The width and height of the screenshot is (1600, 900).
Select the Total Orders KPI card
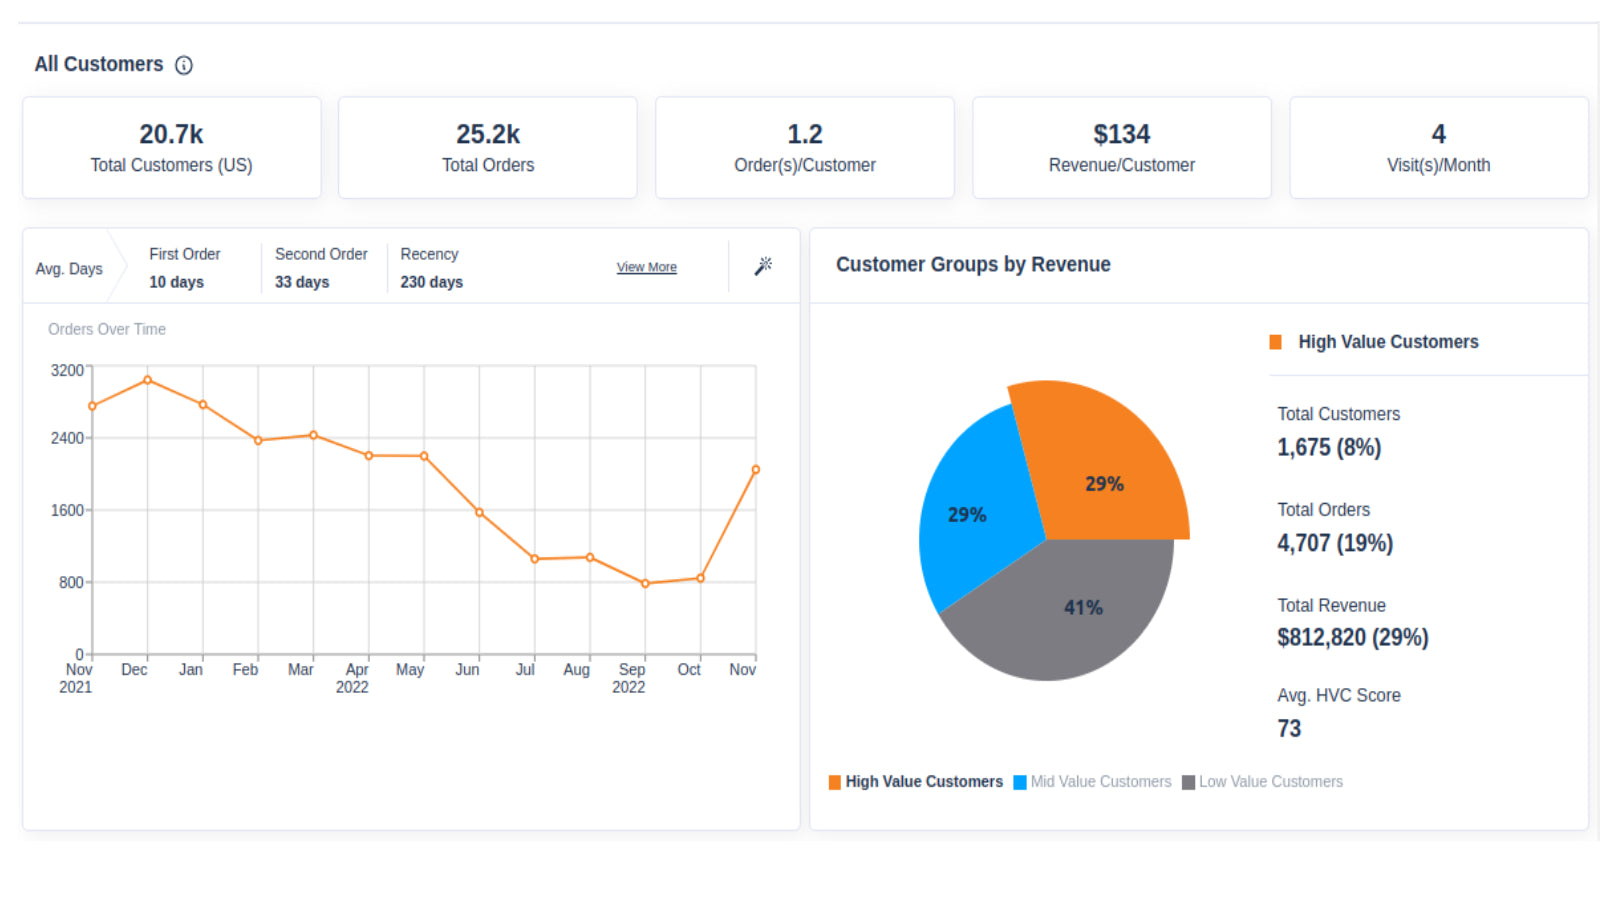pyautogui.click(x=488, y=147)
